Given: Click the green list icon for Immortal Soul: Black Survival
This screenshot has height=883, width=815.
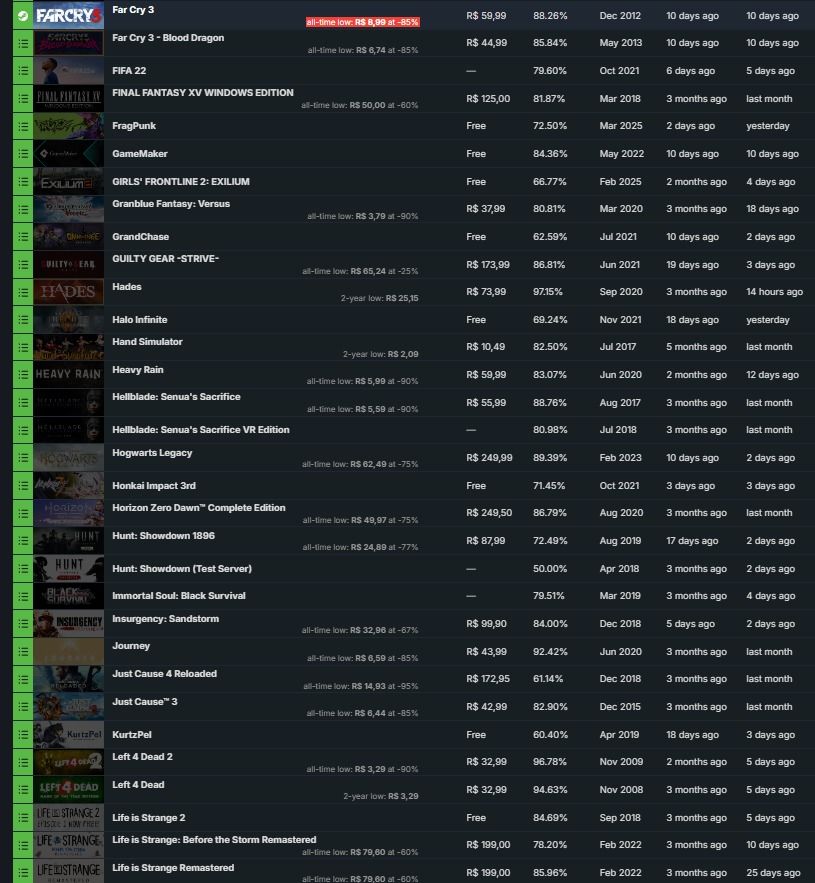Looking at the screenshot, I should pos(23,596).
